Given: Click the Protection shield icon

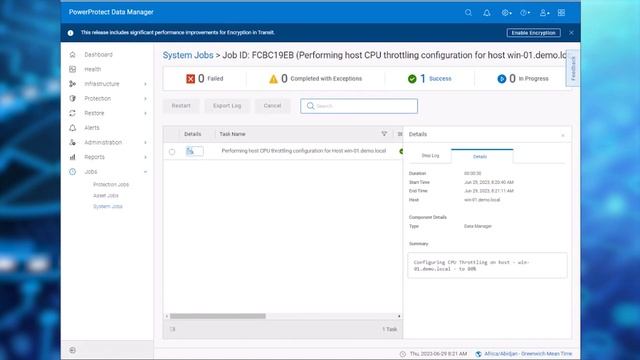Looking at the screenshot, I should 73,98.
